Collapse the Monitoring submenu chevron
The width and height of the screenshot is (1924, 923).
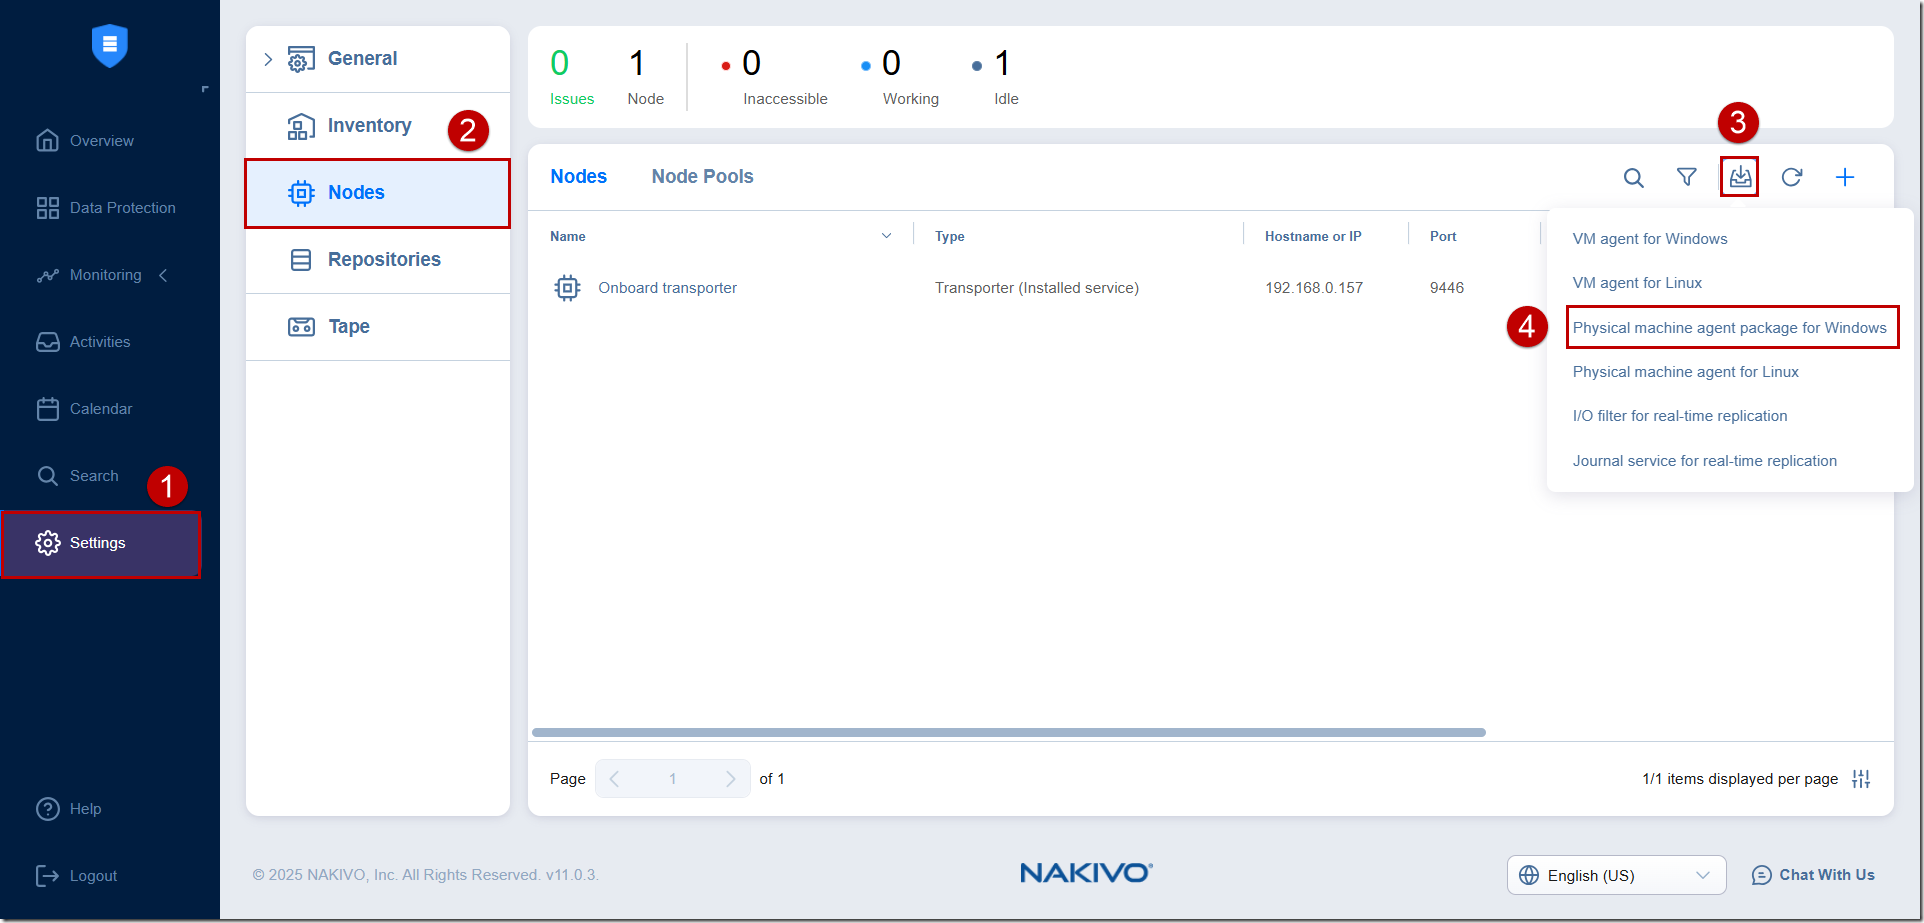click(163, 275)
